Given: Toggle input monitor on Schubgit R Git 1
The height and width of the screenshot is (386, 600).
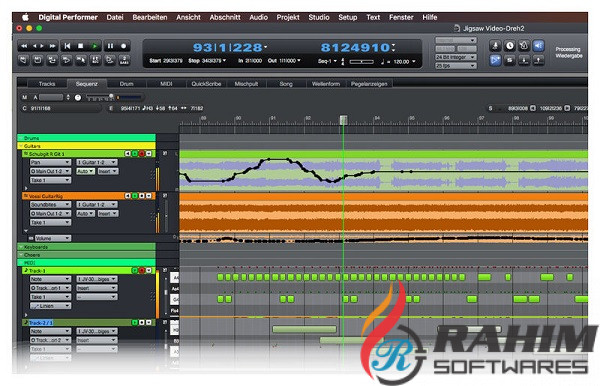Looking at the screenshot, I should coord(128,154).
